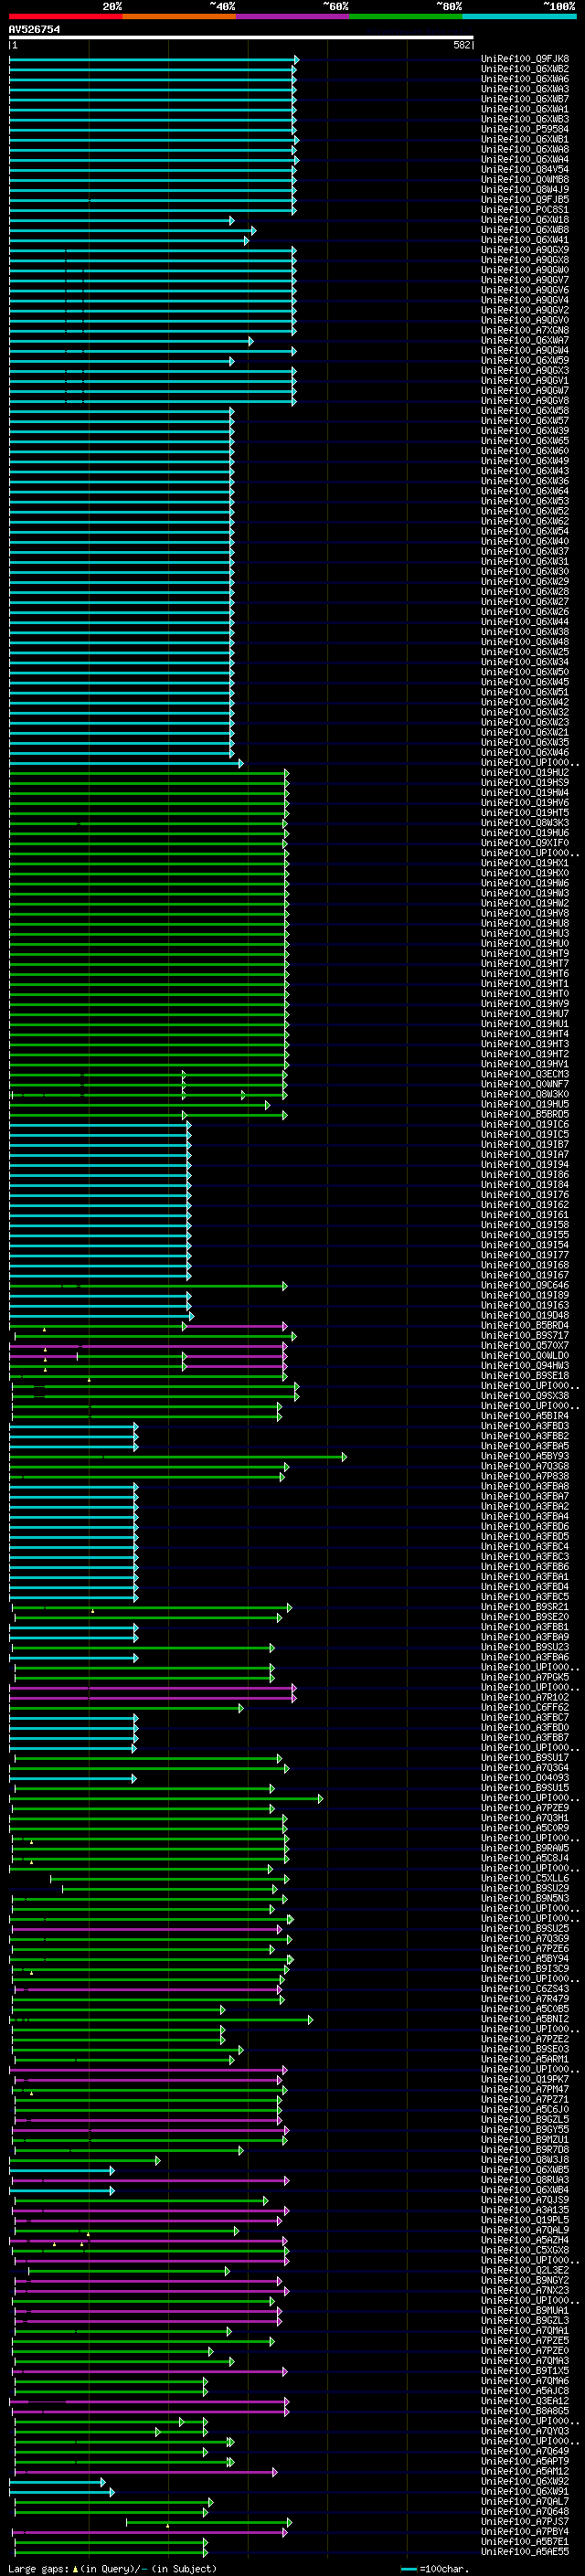Select label UniRef100_Q9SX38
The width and height of the screenshot is (585, 2576).
click(x=525, y=1396)
